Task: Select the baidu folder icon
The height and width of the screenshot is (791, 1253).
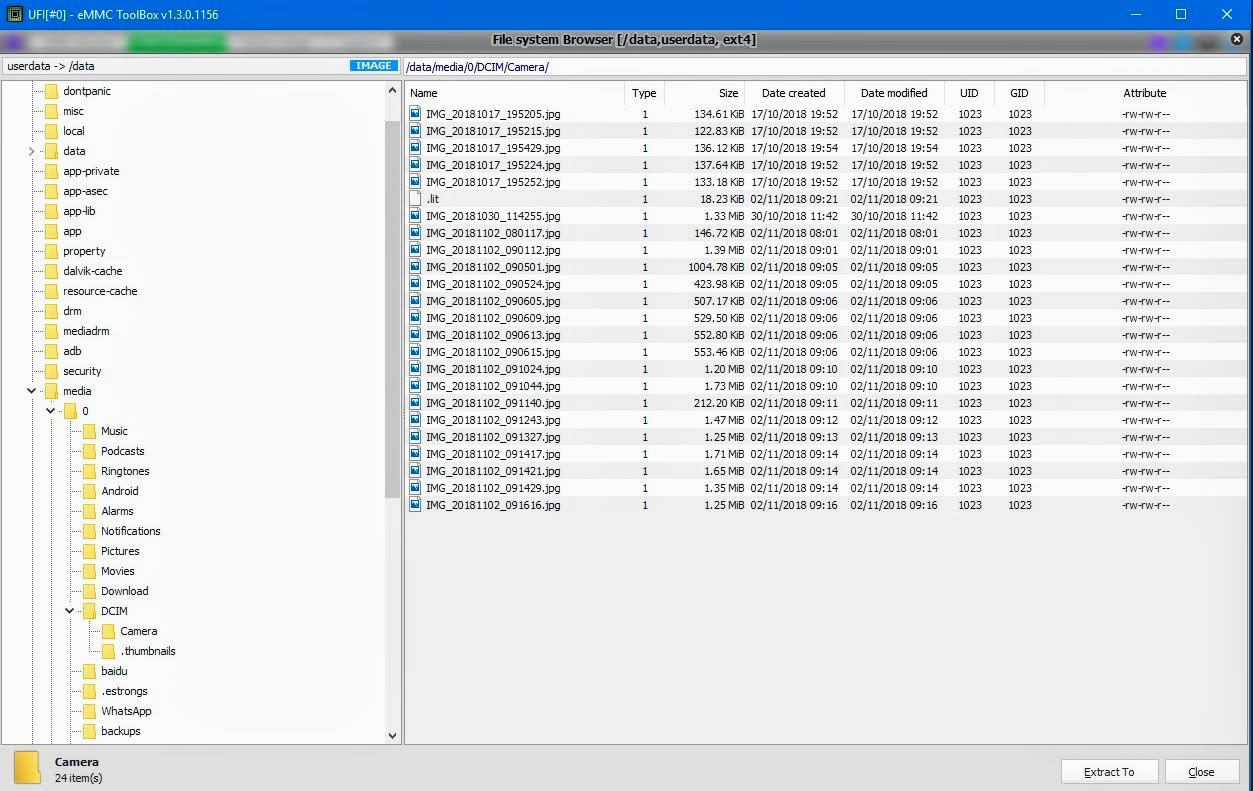Action: (x=89, y=671)
